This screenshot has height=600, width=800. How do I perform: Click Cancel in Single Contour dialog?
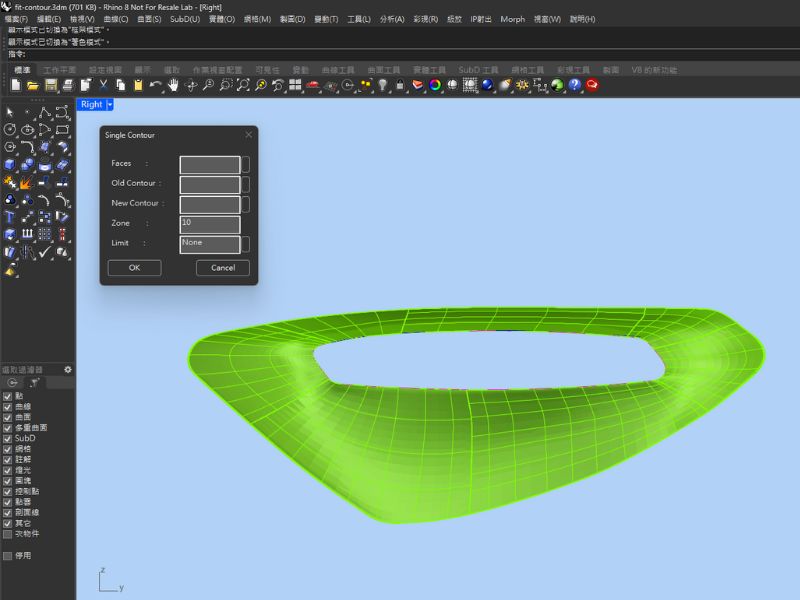point(223,268)
